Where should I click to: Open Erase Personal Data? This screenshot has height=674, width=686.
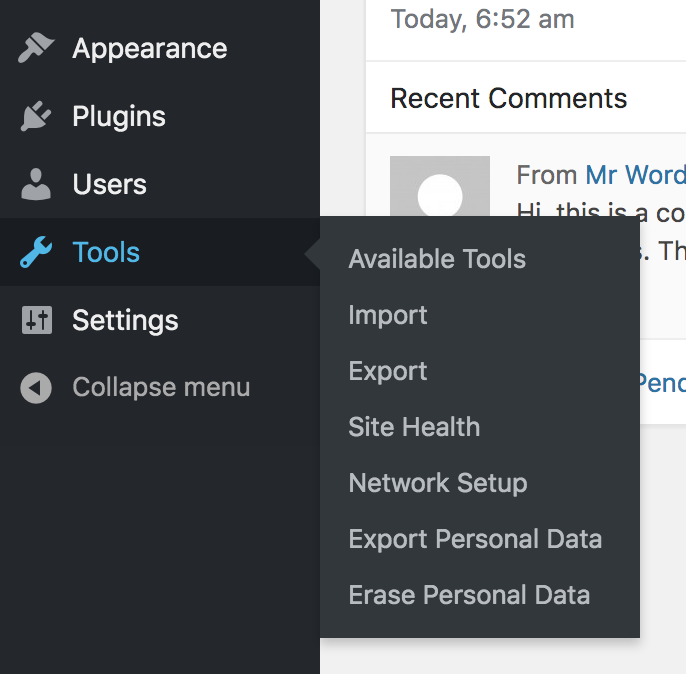pos(469,595)
